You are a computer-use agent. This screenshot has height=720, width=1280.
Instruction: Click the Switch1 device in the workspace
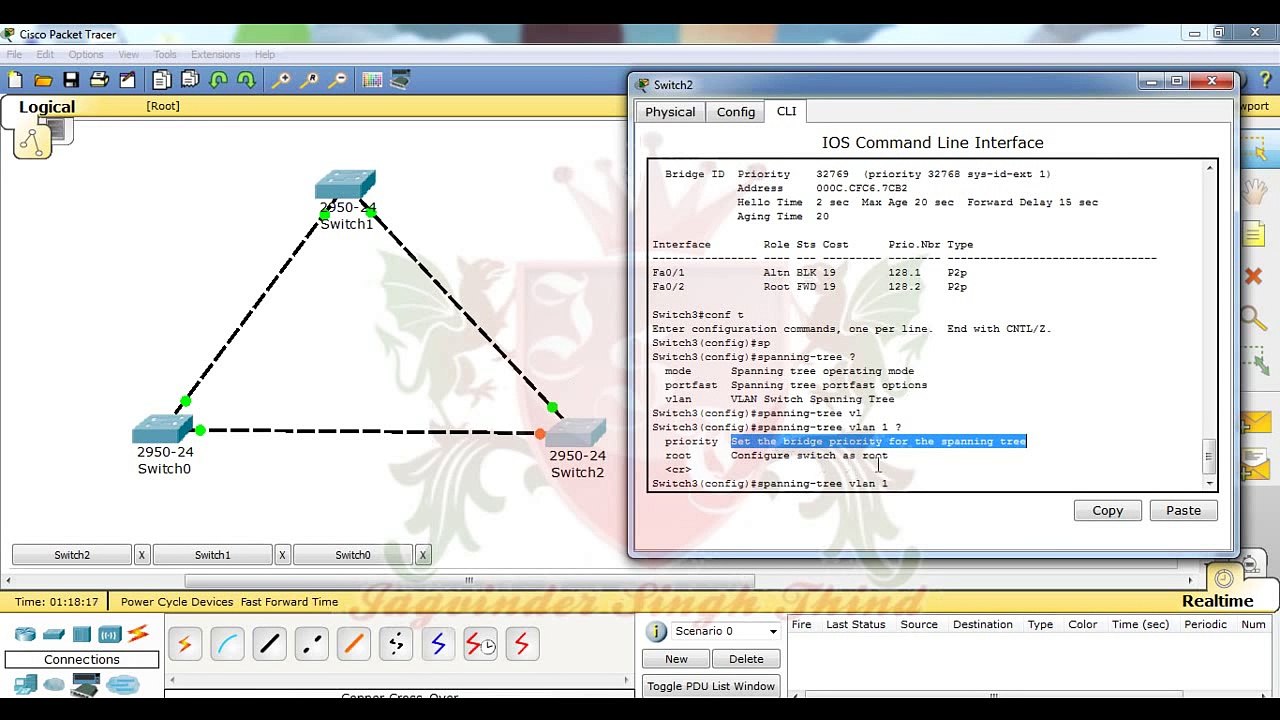[x=346, y=186]
